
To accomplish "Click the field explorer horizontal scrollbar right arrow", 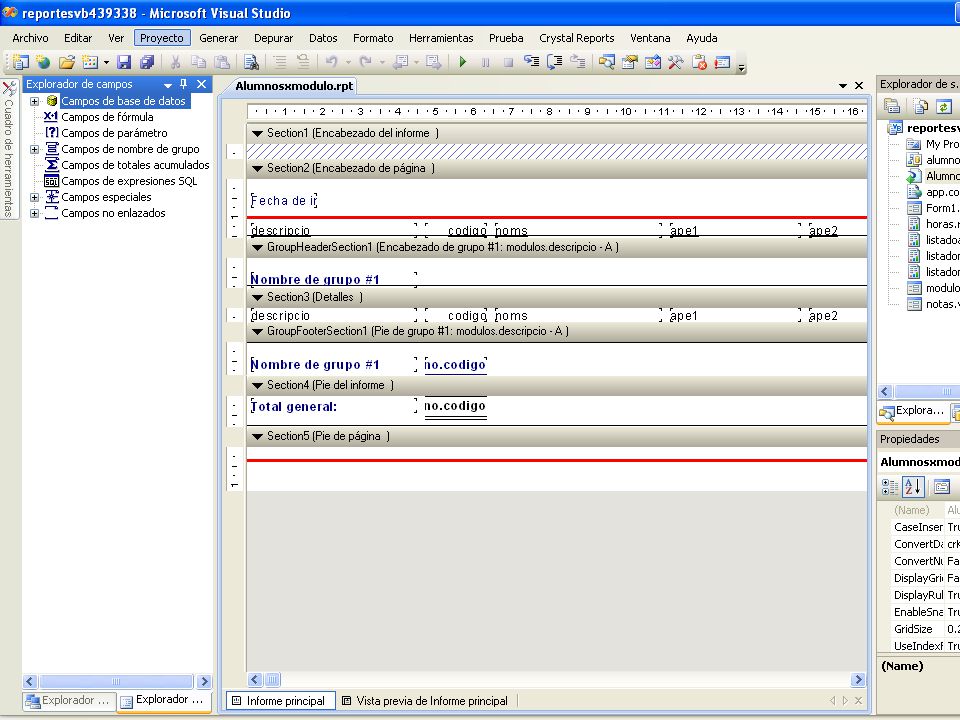I will [204, 681].
